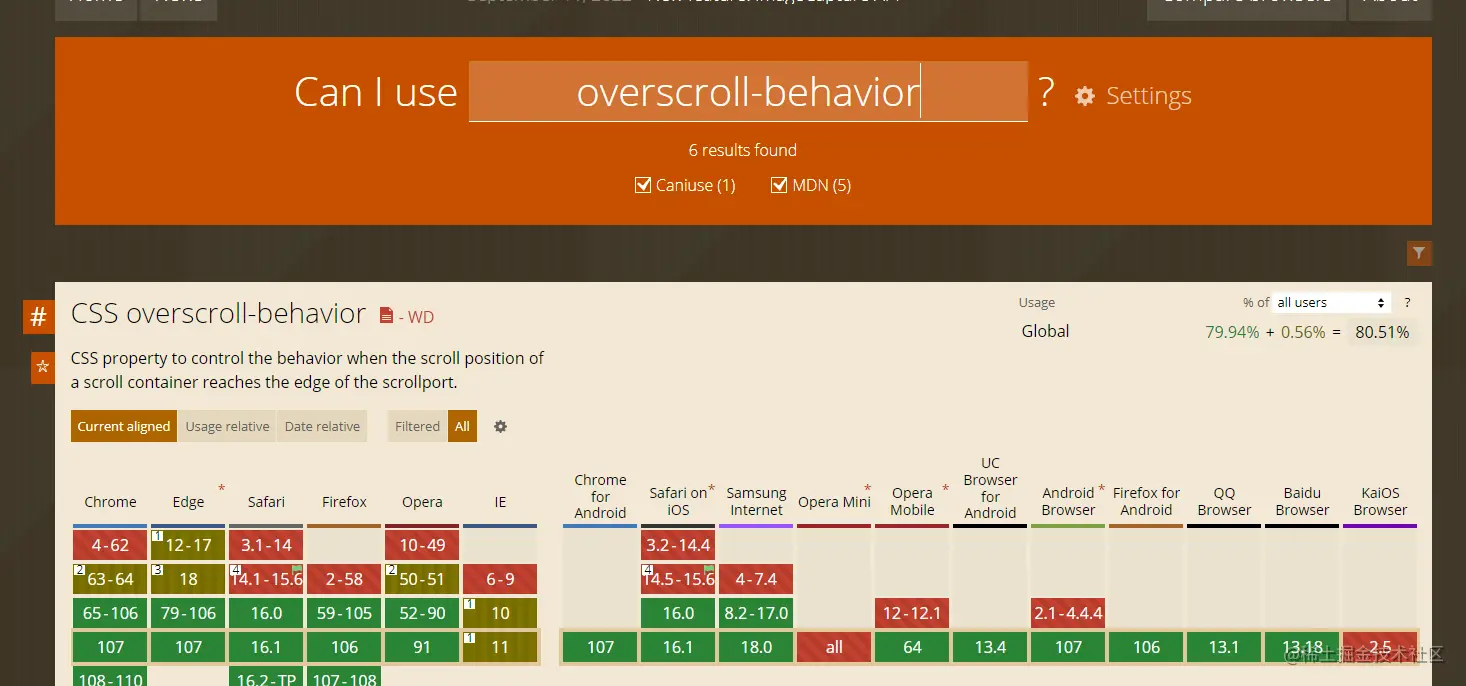The image size is (1466, 686).
Task: Click Firefox 59-105 version cell
Action: [344, 613]
